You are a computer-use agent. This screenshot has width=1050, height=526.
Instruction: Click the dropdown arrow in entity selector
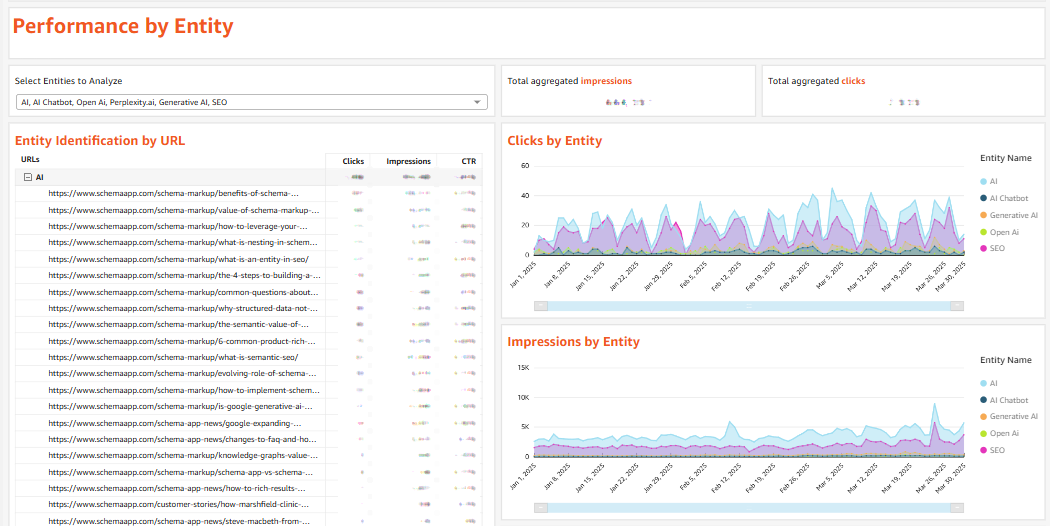(477, 102)
